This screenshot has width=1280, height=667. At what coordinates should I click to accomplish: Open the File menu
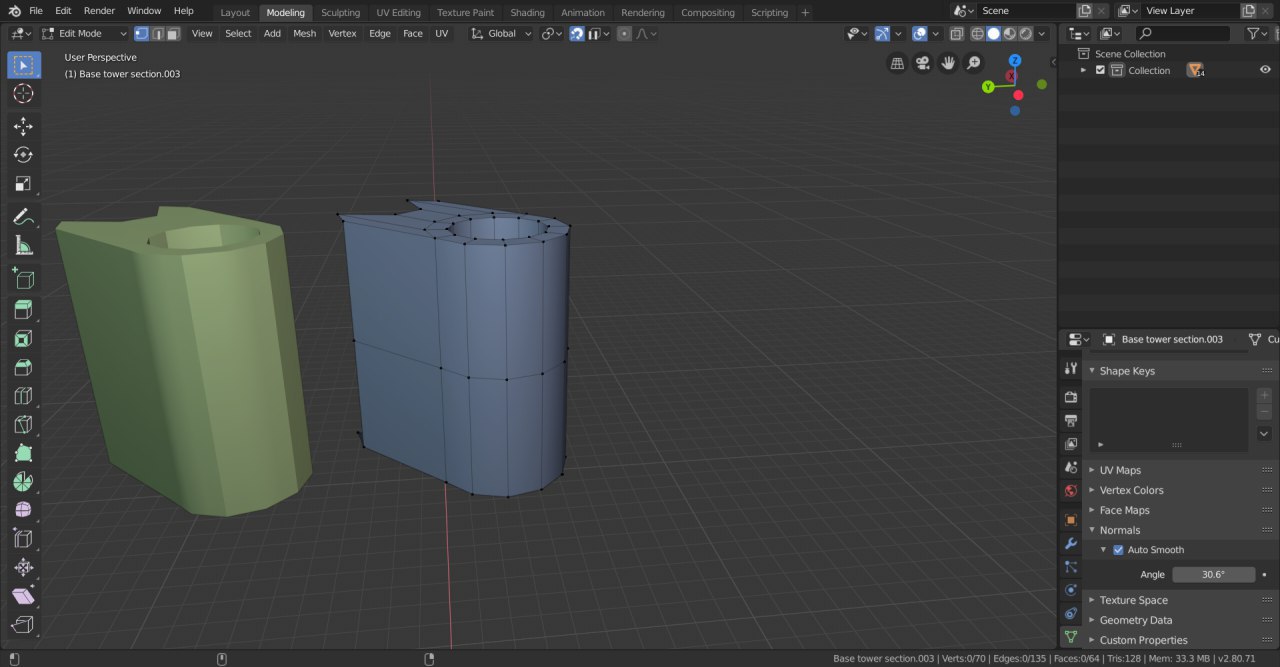(x=36, y=10)
